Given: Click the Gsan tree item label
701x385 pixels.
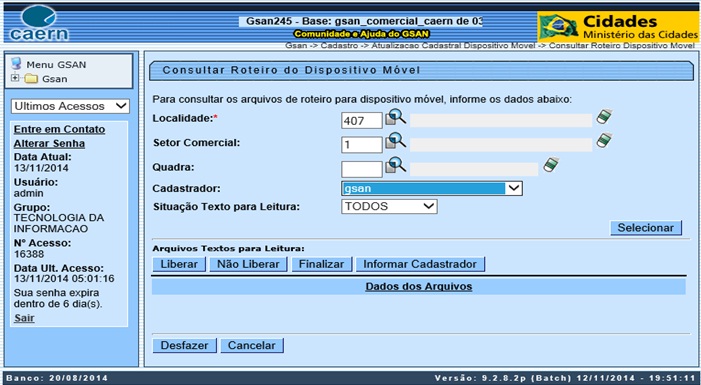Looking at the screenshot, I should click(55, 79).
